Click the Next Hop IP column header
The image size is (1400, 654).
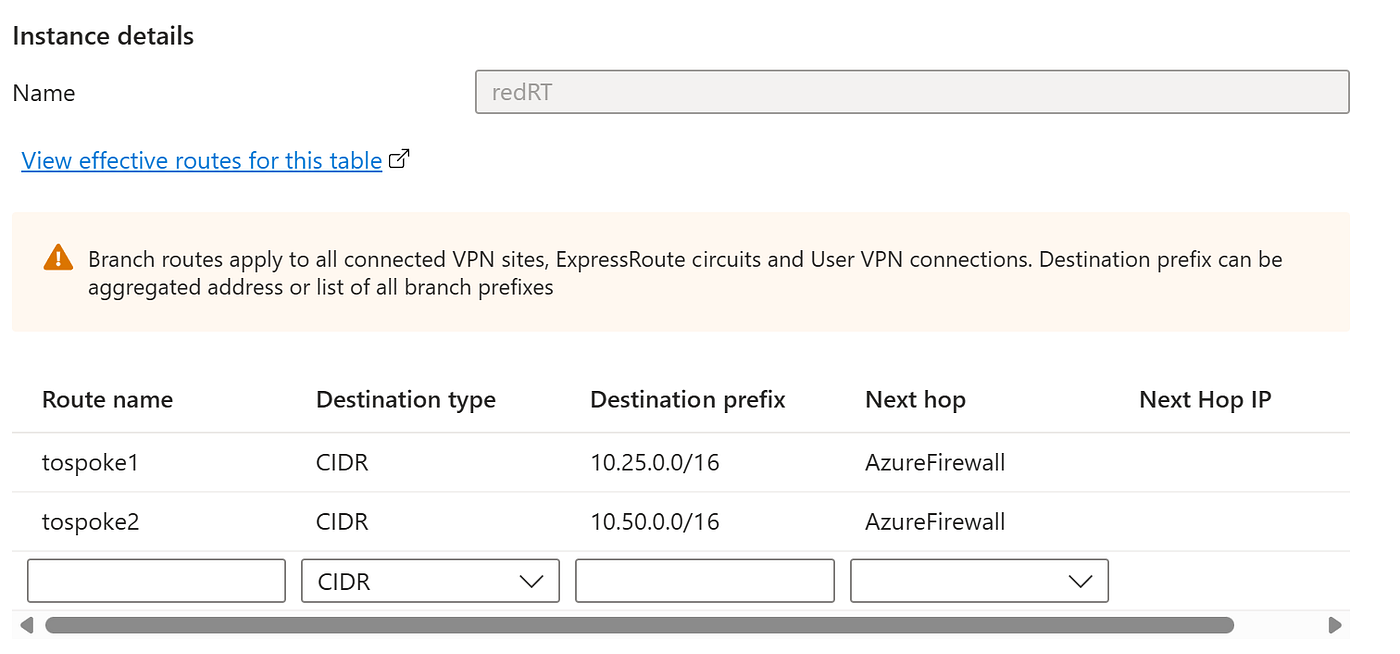[1205, 400]
